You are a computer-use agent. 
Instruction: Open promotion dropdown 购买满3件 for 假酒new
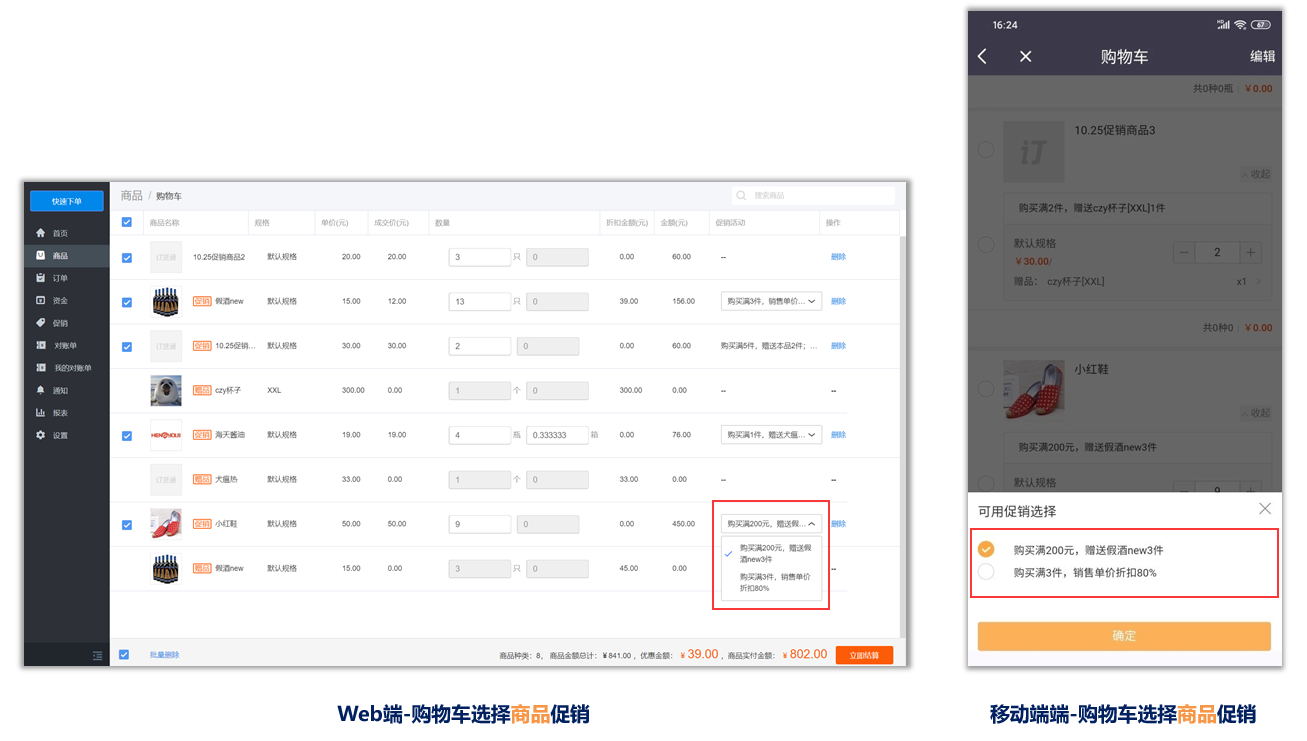click(x=771, y=301)
